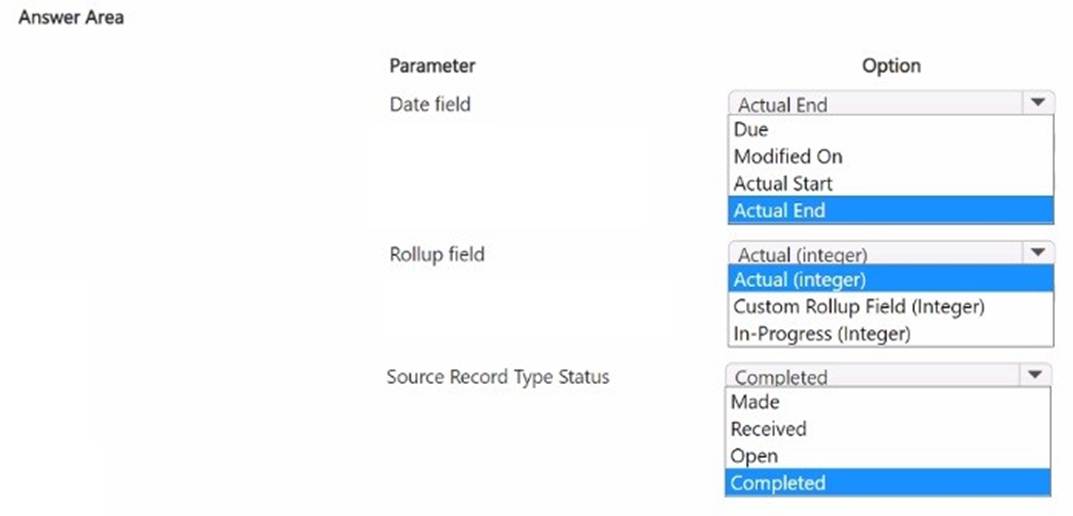1073x516 pixels.
Task: Select the highlighted Actual (integer) list item
Action: (800, 279)
